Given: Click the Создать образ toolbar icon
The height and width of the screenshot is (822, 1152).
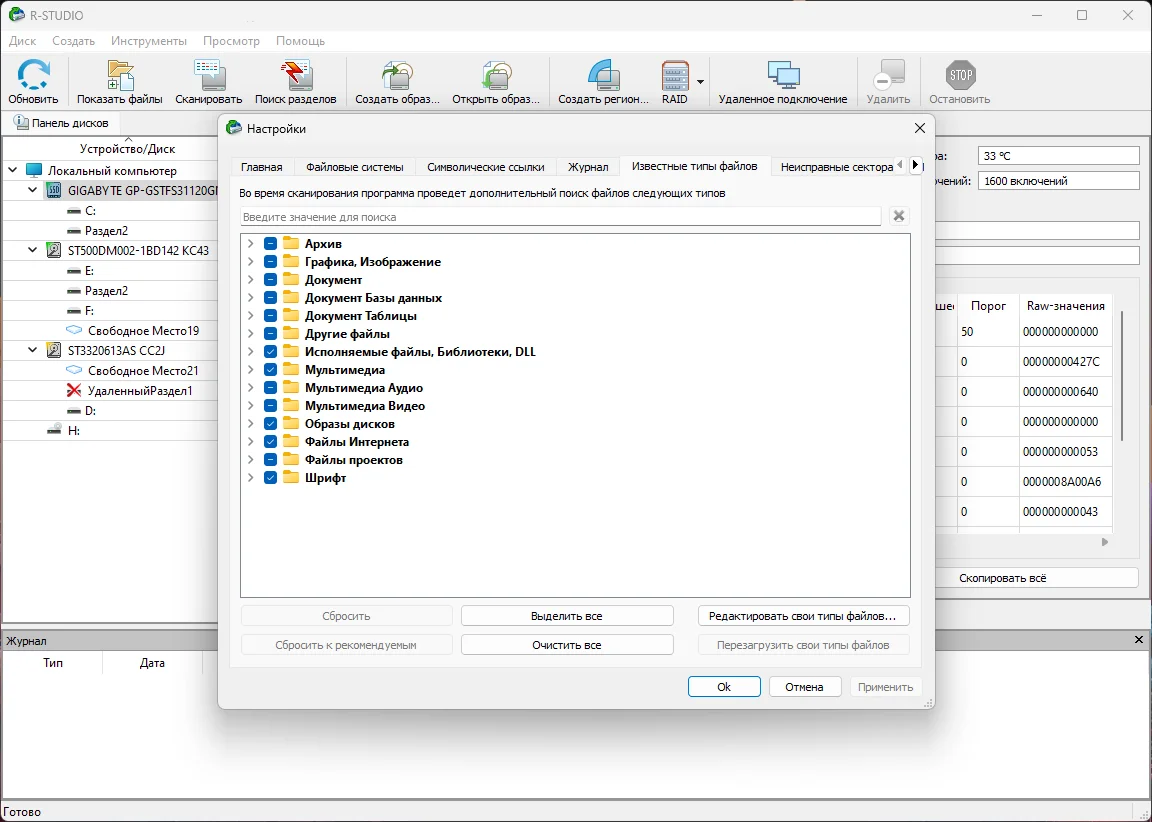Looking at the screenshot, I should coord(397,77).
